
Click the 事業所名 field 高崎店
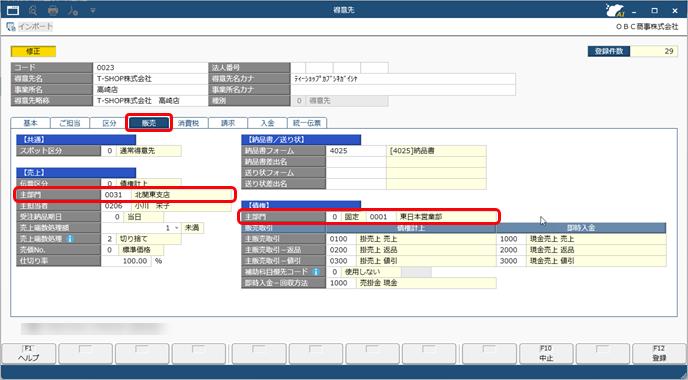click(150, 90)
